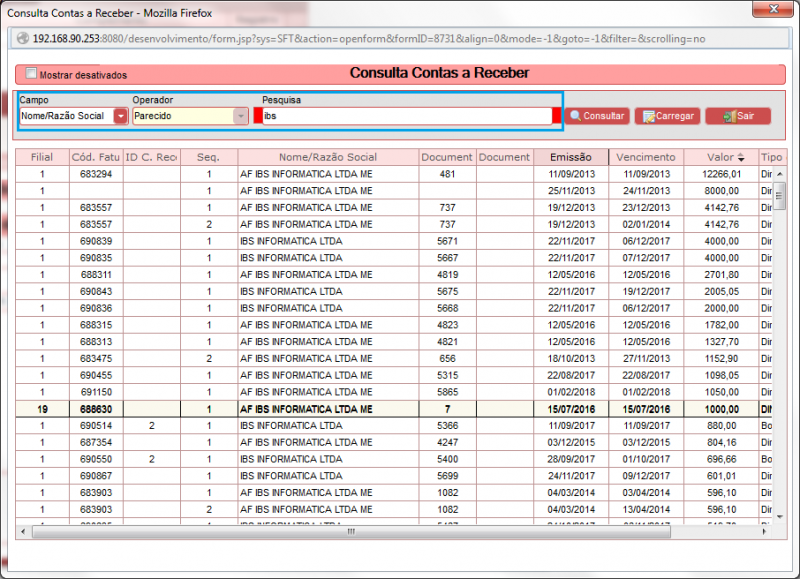Click vencimento 03/04/2014 cell
This screenshot has height=579, width=800.
[x=646, y=493]
